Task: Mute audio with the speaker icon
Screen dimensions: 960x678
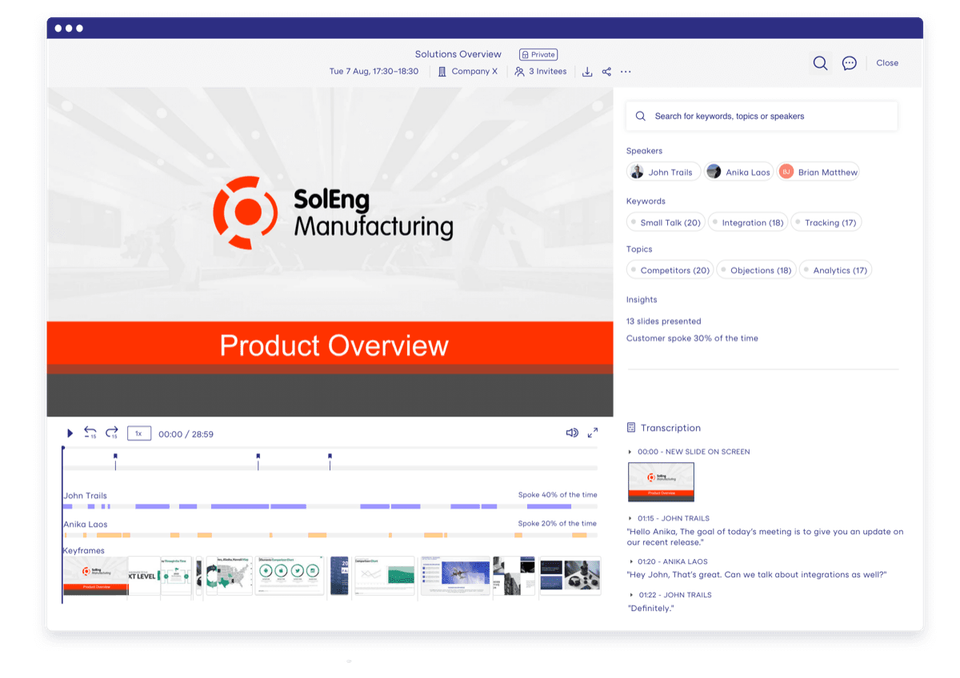Action: [572, 433]
